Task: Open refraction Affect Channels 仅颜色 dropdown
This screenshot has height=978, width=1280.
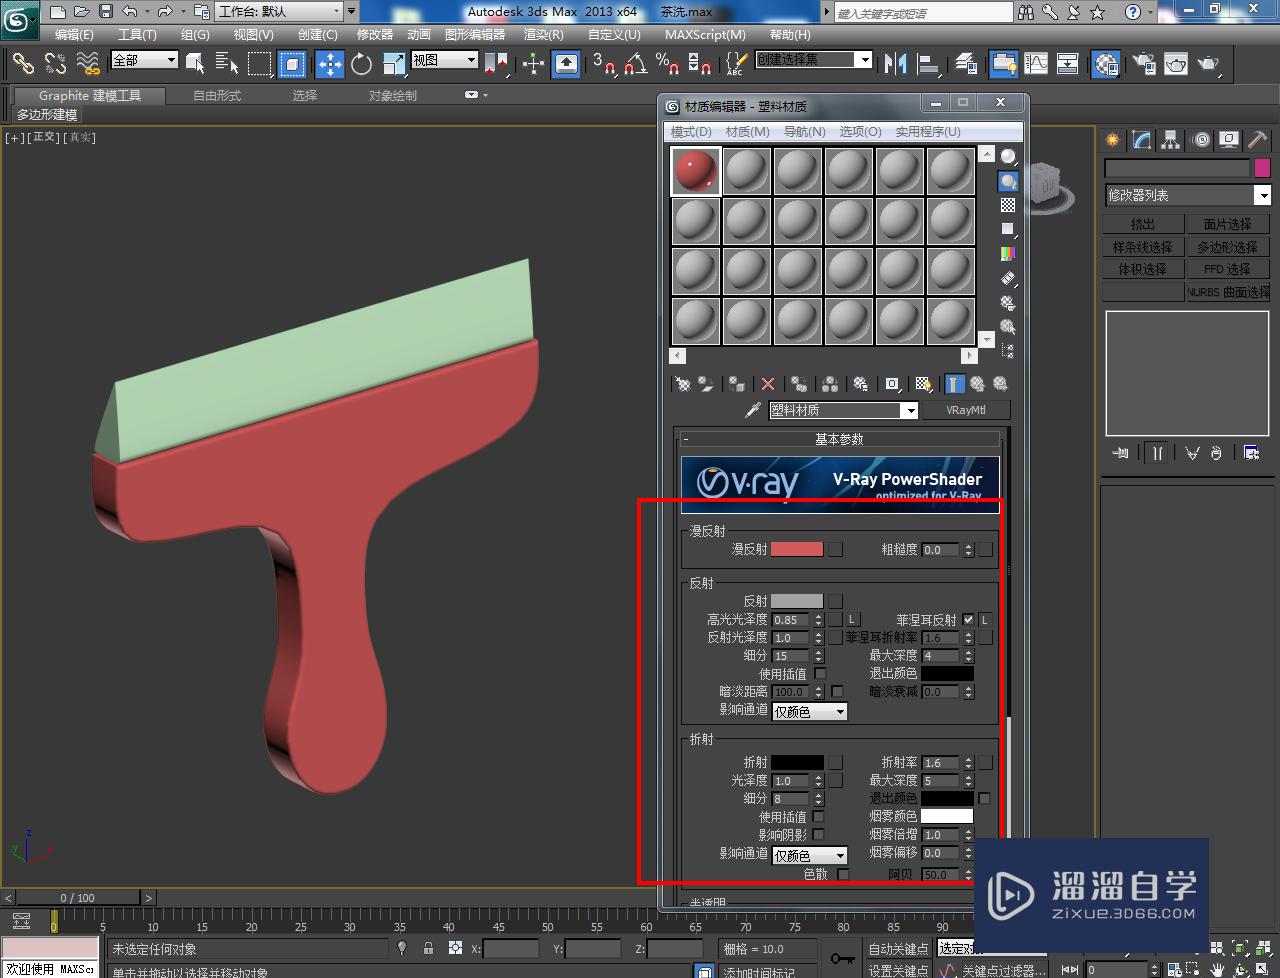Action: (810, 855)
